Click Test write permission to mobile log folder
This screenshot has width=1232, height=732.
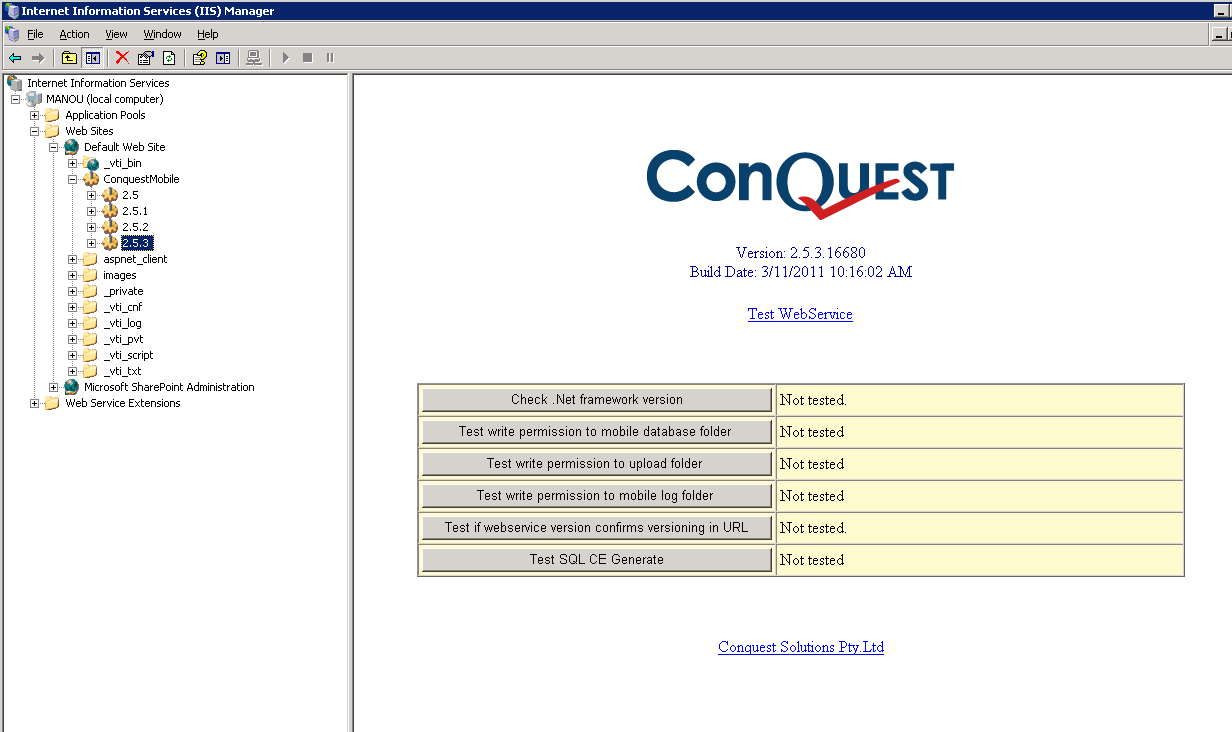click(x=597, y=496)
